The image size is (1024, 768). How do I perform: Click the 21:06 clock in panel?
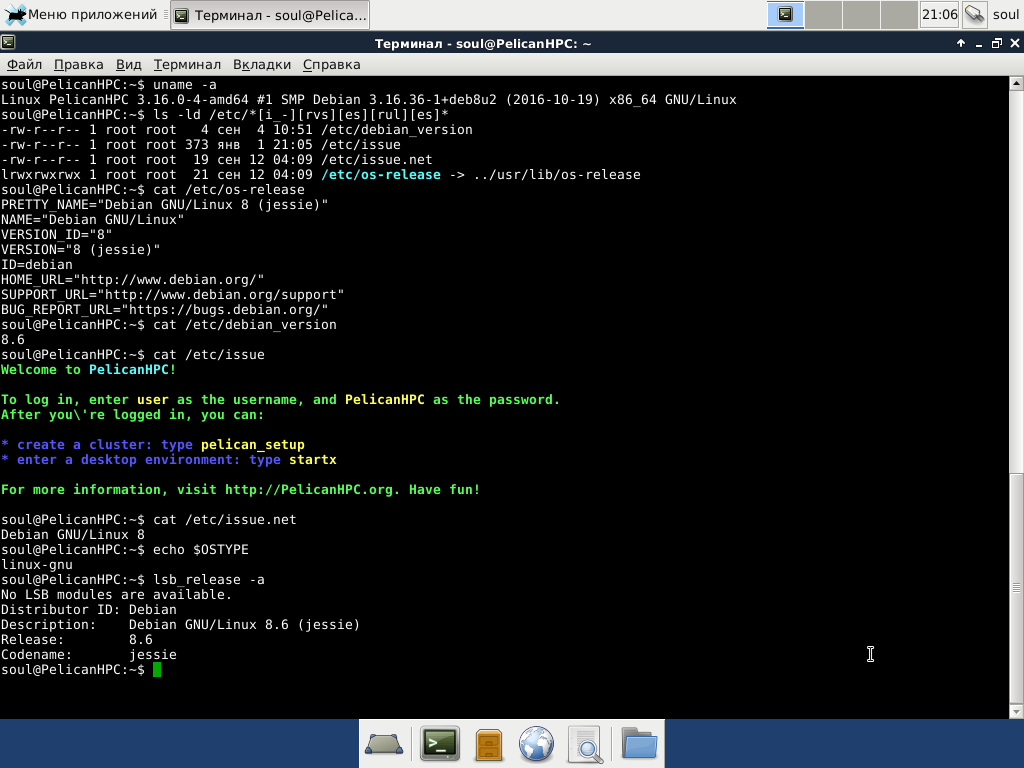point(939,14)
